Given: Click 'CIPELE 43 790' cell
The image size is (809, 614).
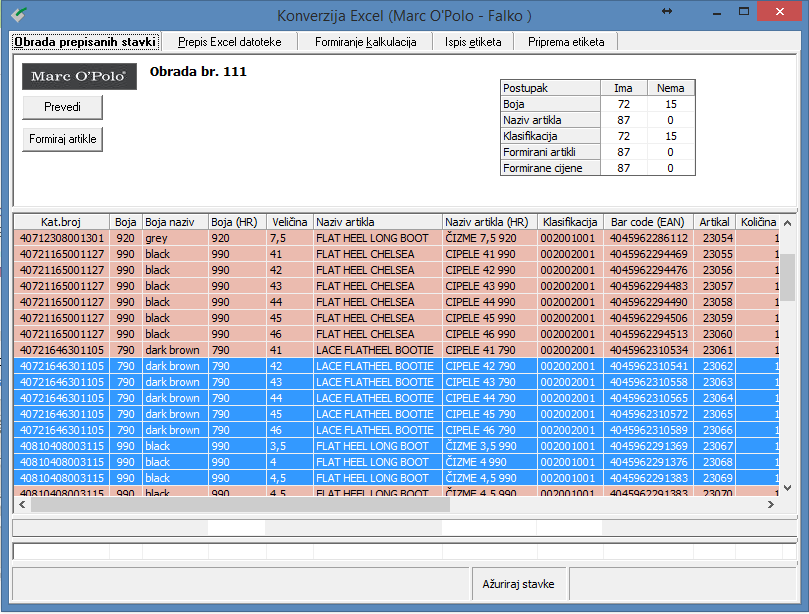Looking at the screenshot, I should click(x=490, y=382).
